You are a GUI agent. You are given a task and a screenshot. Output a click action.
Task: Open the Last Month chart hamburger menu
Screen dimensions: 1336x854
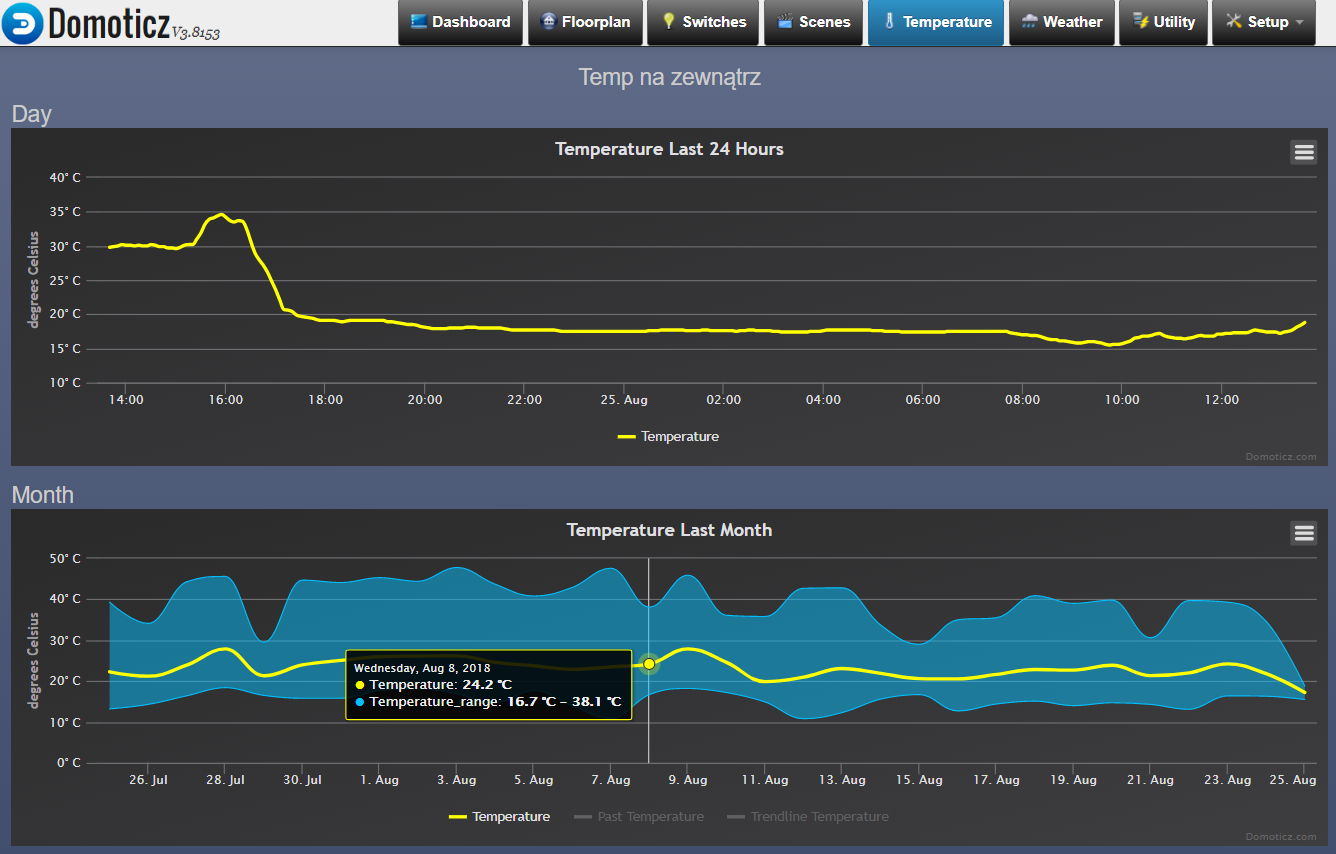pyautogui.click(x=1304, y=533)
